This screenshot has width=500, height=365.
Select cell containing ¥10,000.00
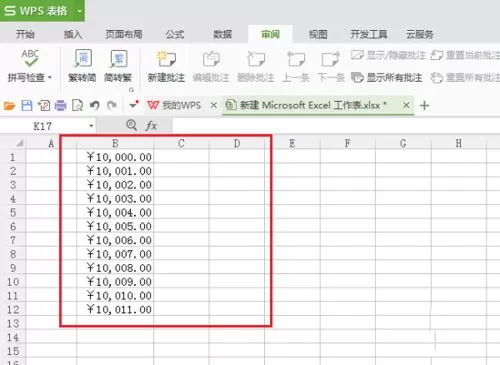click(115, 157)
